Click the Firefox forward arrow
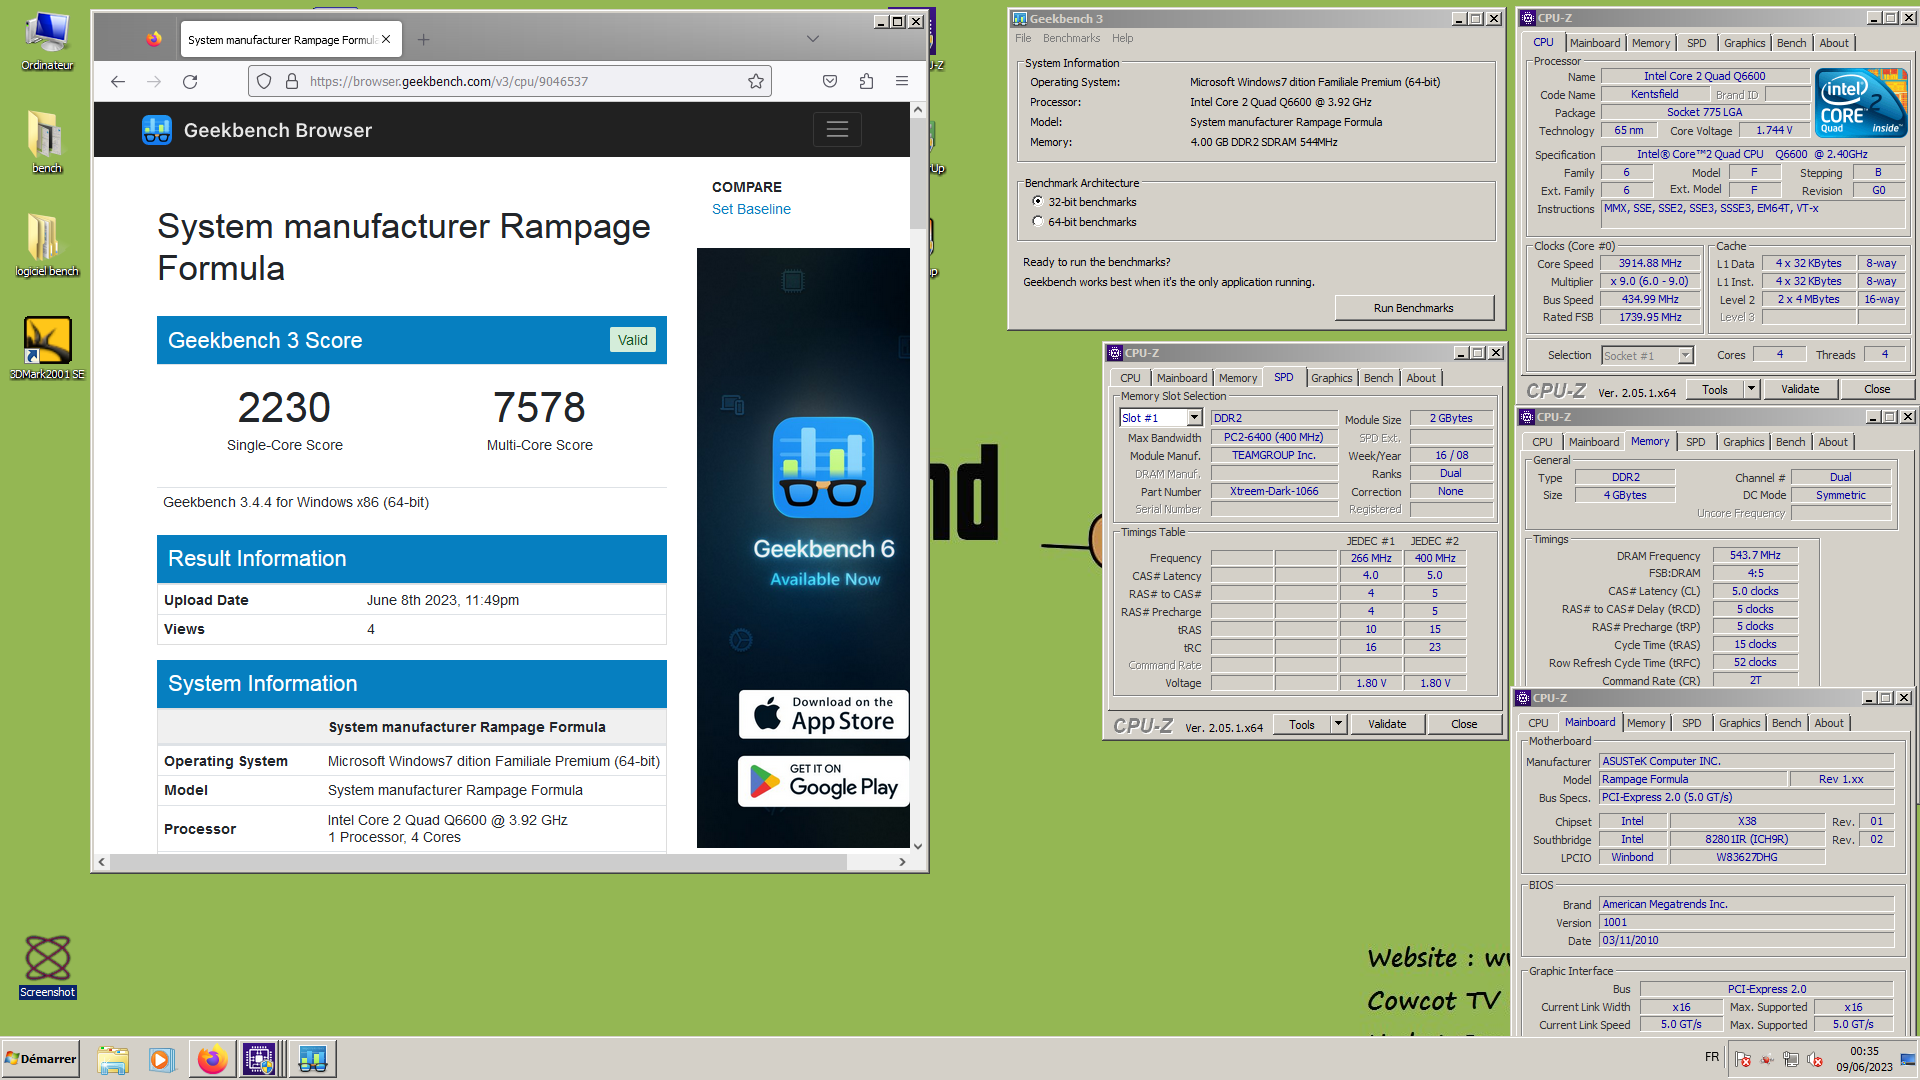Viewport: 1920px width, 1080px height. 154,81
